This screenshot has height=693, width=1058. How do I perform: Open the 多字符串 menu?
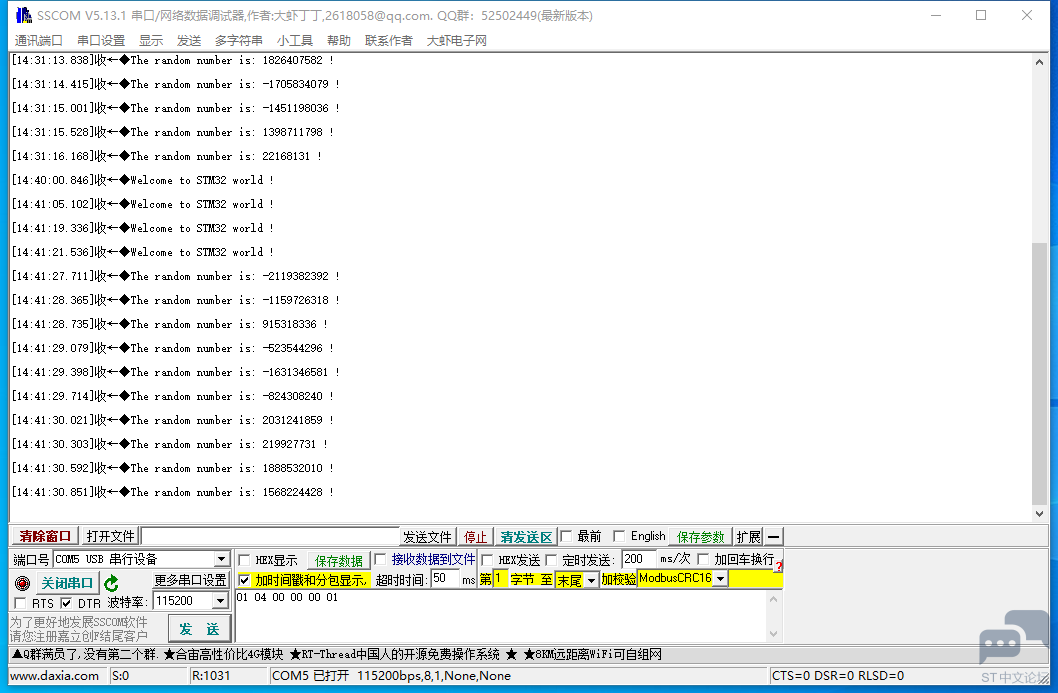[239, 40]
